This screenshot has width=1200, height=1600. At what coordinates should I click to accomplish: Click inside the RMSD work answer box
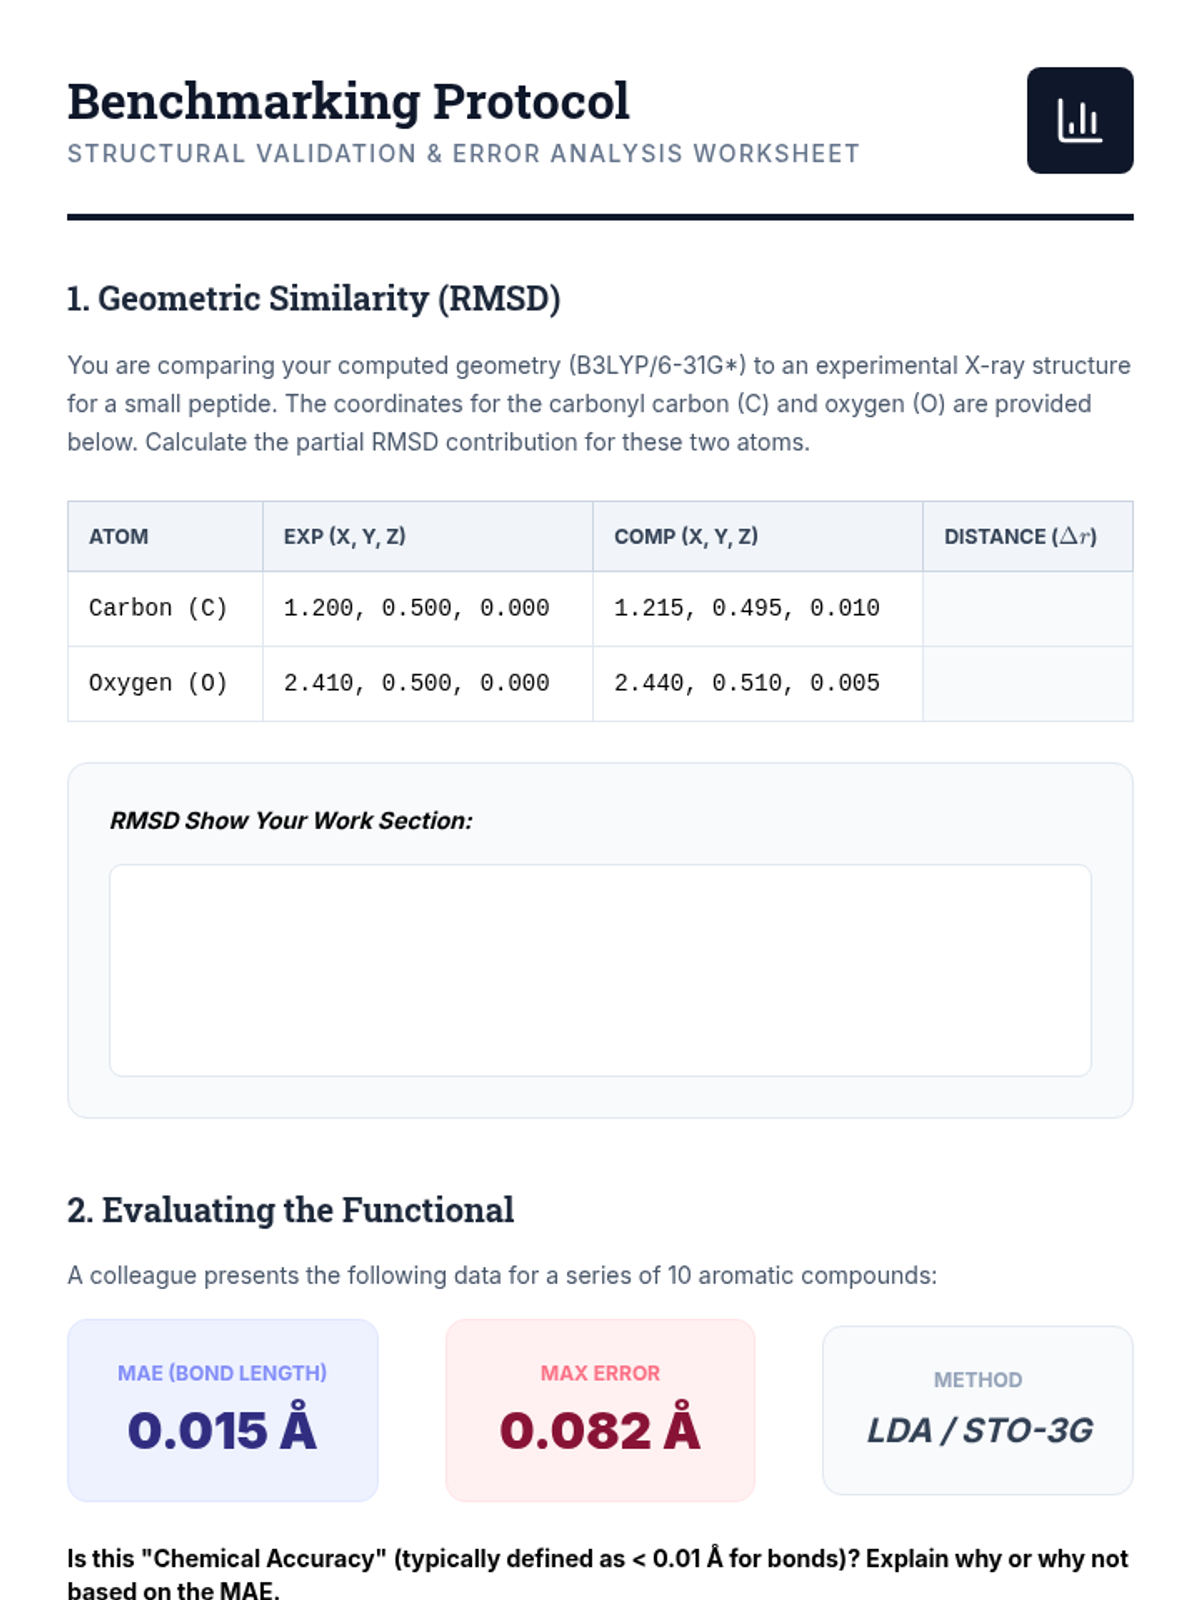point(600,970)
